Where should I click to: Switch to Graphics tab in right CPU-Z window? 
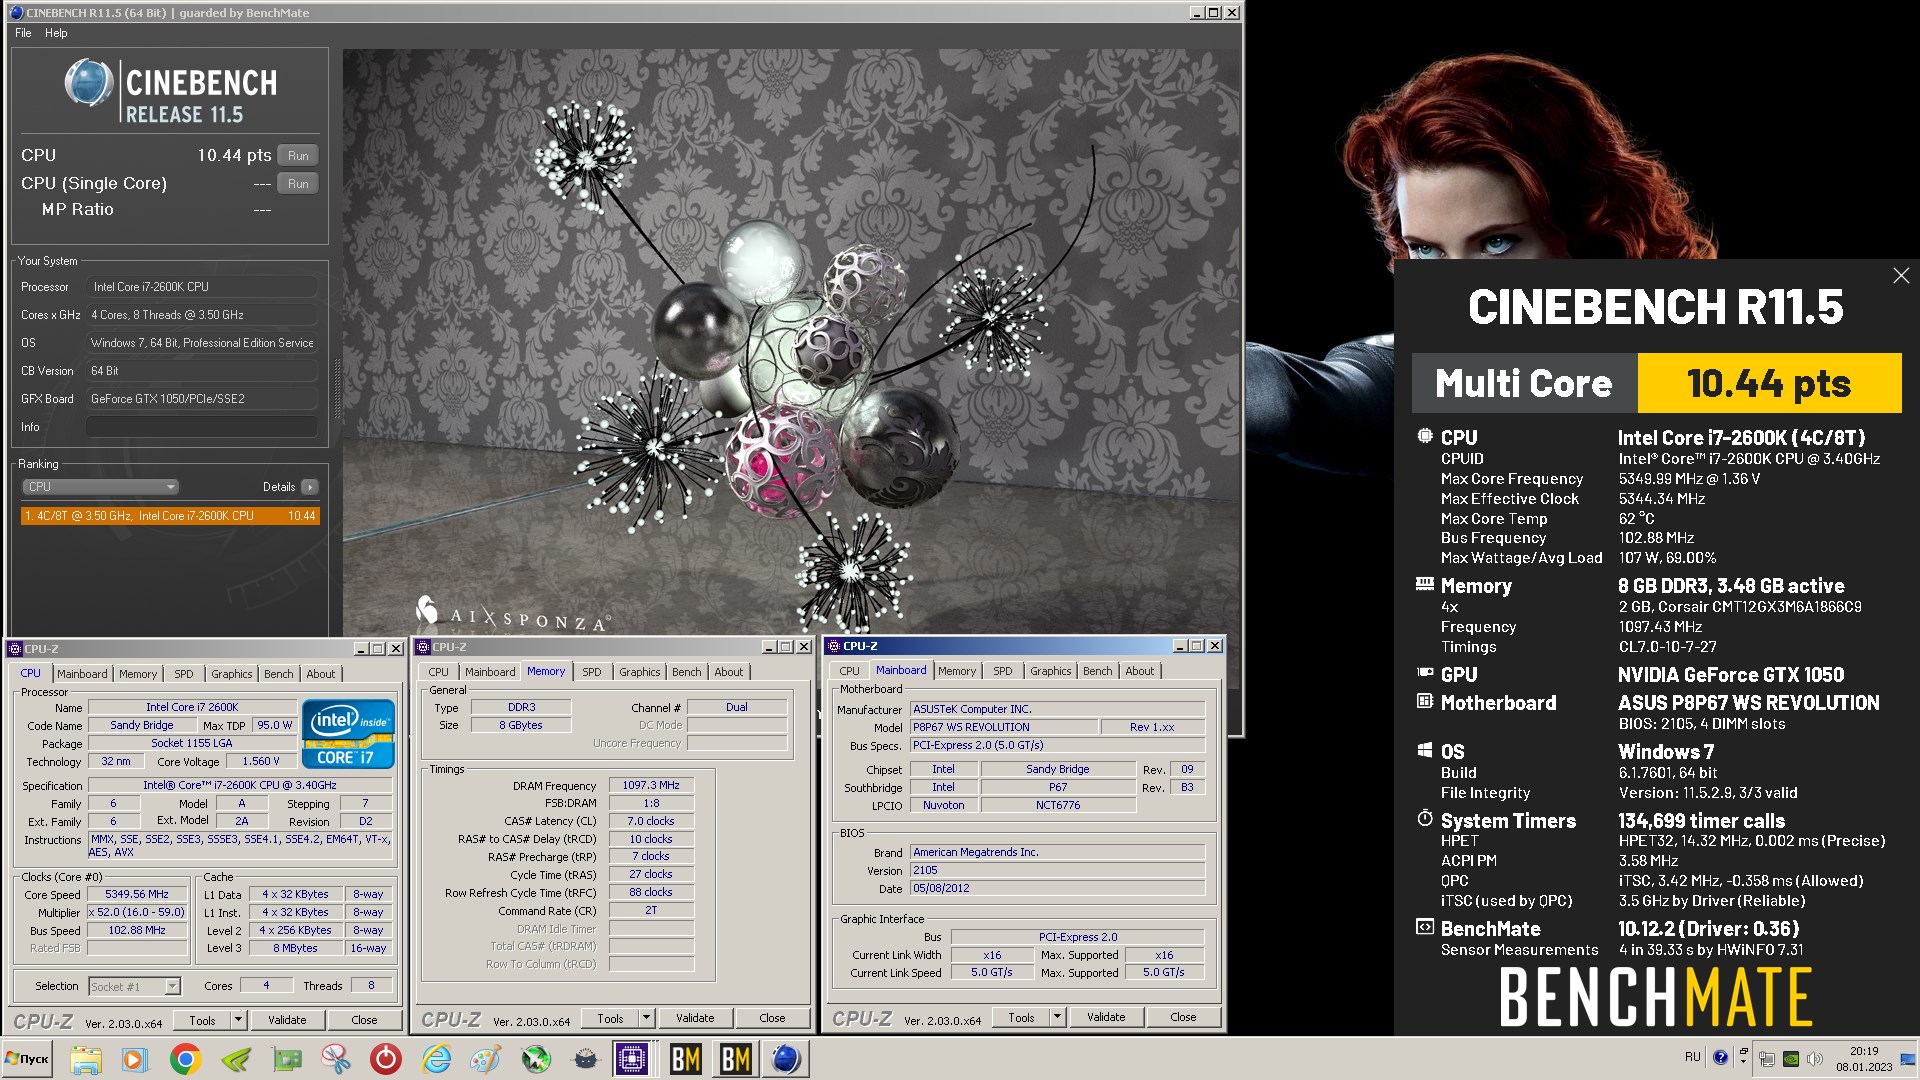tap(1050, 671)
